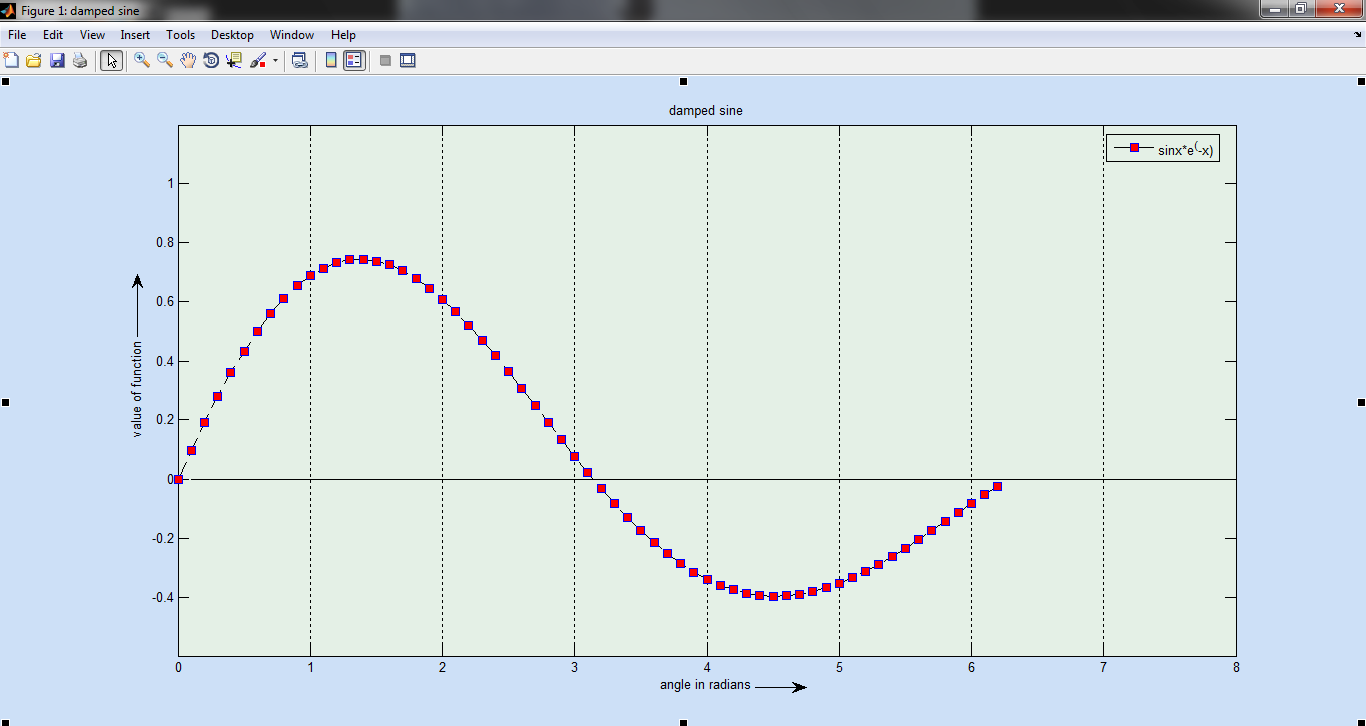Toggle Show Plot Tools and Dock Figure
Image resolution: width=1366 pixels, height=726 pixels.
click(407, 60)
